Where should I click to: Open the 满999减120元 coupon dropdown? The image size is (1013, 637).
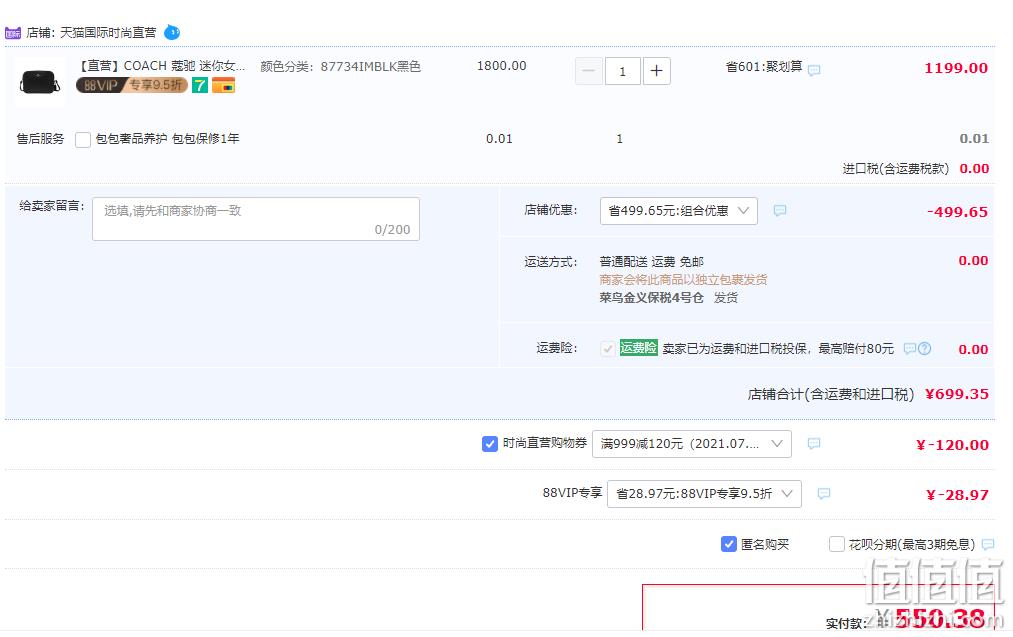[x=691, y=444]
